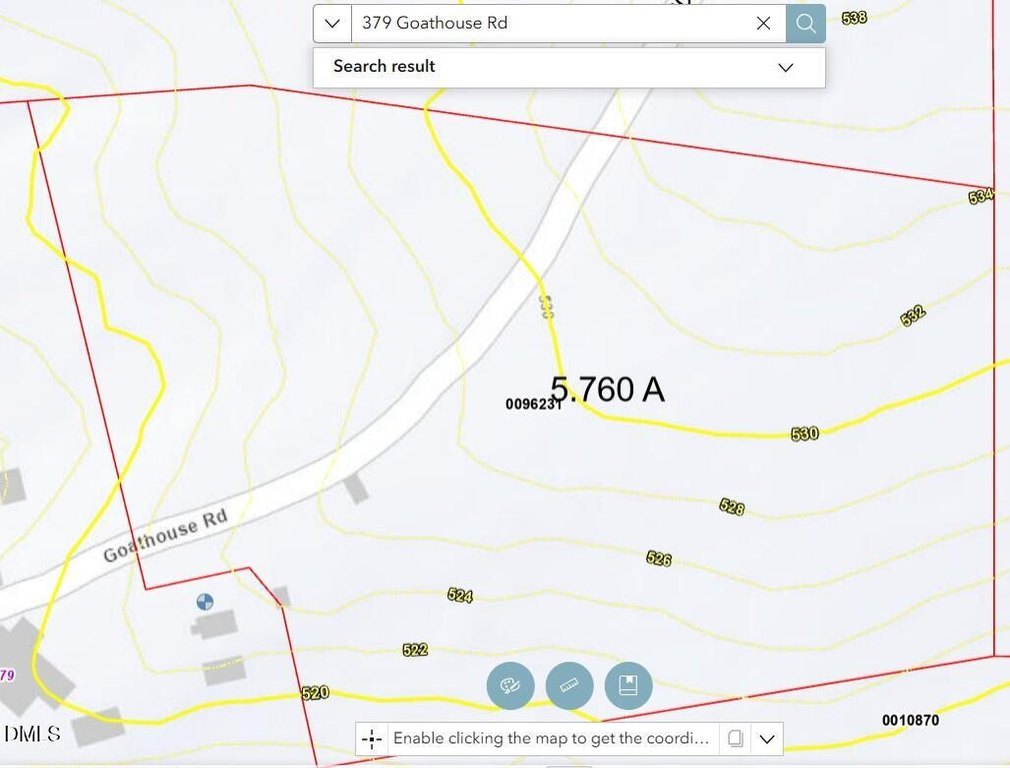Click the coordinate output text field
The width and height of the screenshot is (1010, 768).
(x=551, y=739)
